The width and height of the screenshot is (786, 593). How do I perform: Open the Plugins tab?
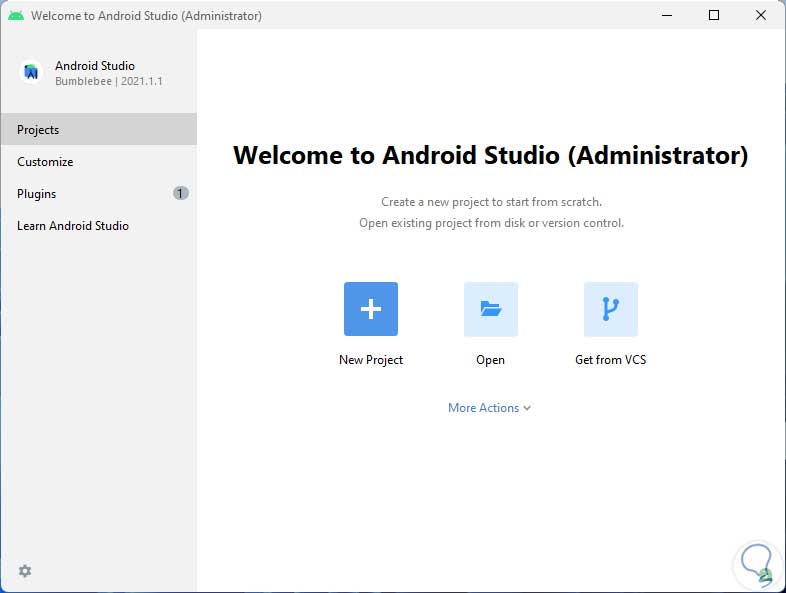[x=99, y=193]
